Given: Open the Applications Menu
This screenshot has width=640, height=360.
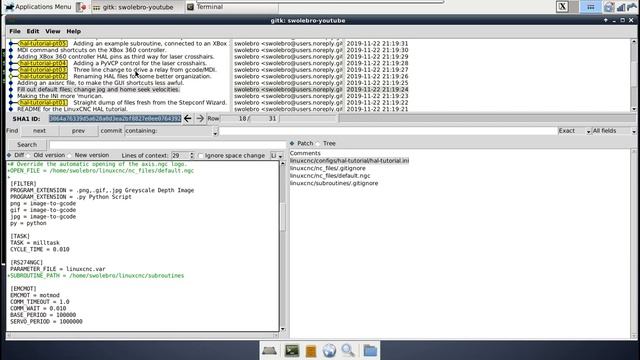Looking at the screenshot, I should pyautogui.click(x=38, y=7).
